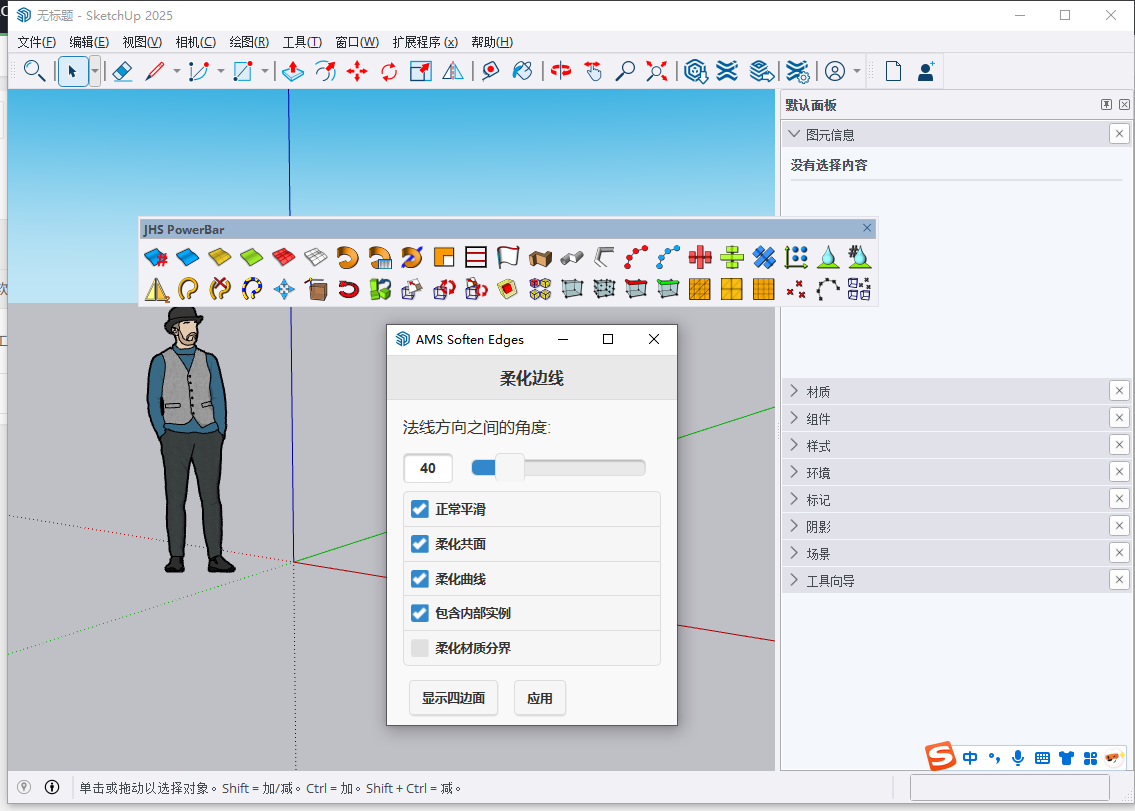This screenshot has height=811, width=1135.
Task: Enable the 柔化材质分界 checkbox
Action: coord(420,648)
